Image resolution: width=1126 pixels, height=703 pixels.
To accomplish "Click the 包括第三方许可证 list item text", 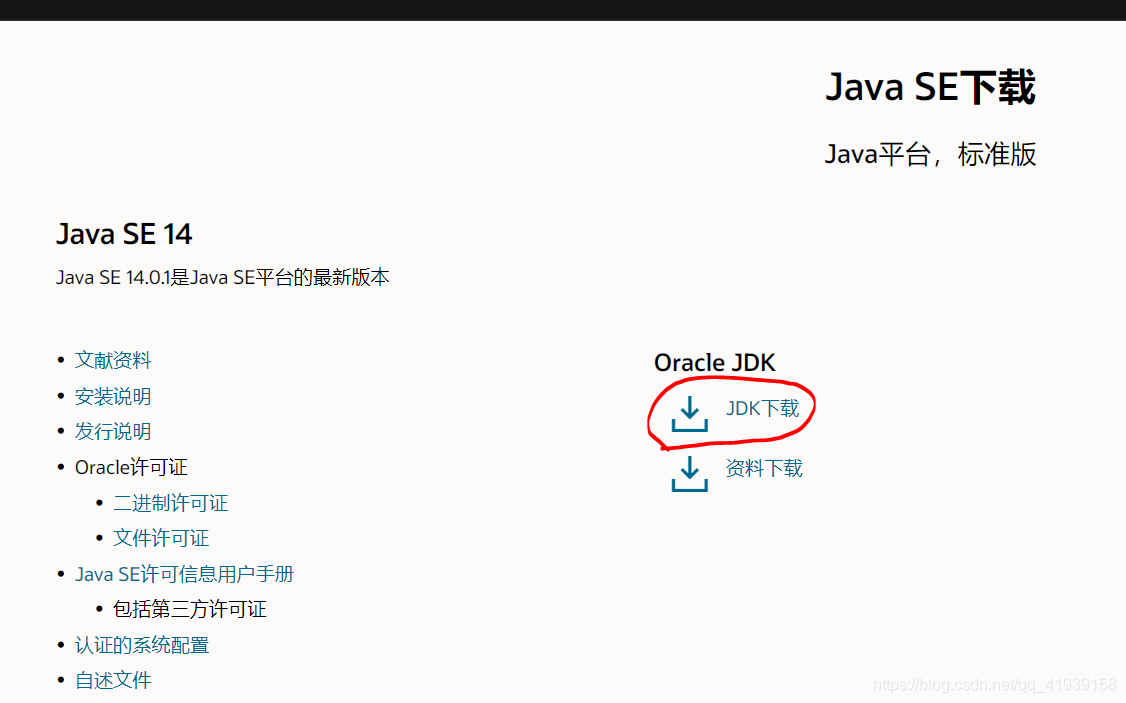I will (x=190, y=609).
